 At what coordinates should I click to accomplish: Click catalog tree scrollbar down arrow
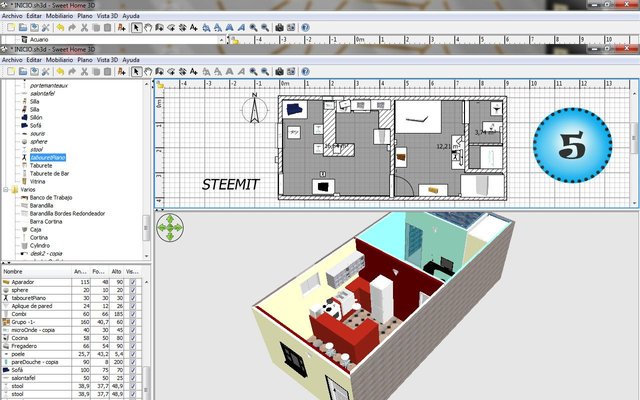(x=147, y=256)
